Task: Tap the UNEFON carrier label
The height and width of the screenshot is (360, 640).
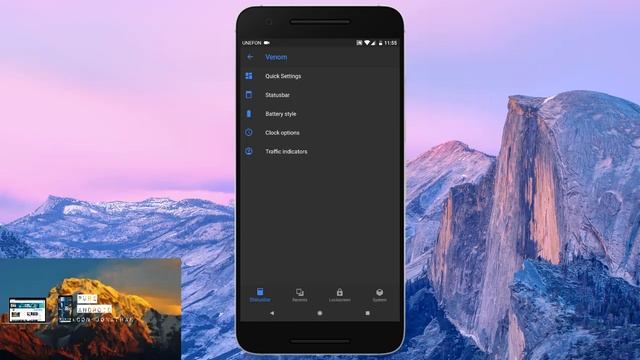Action: [251, 43]
